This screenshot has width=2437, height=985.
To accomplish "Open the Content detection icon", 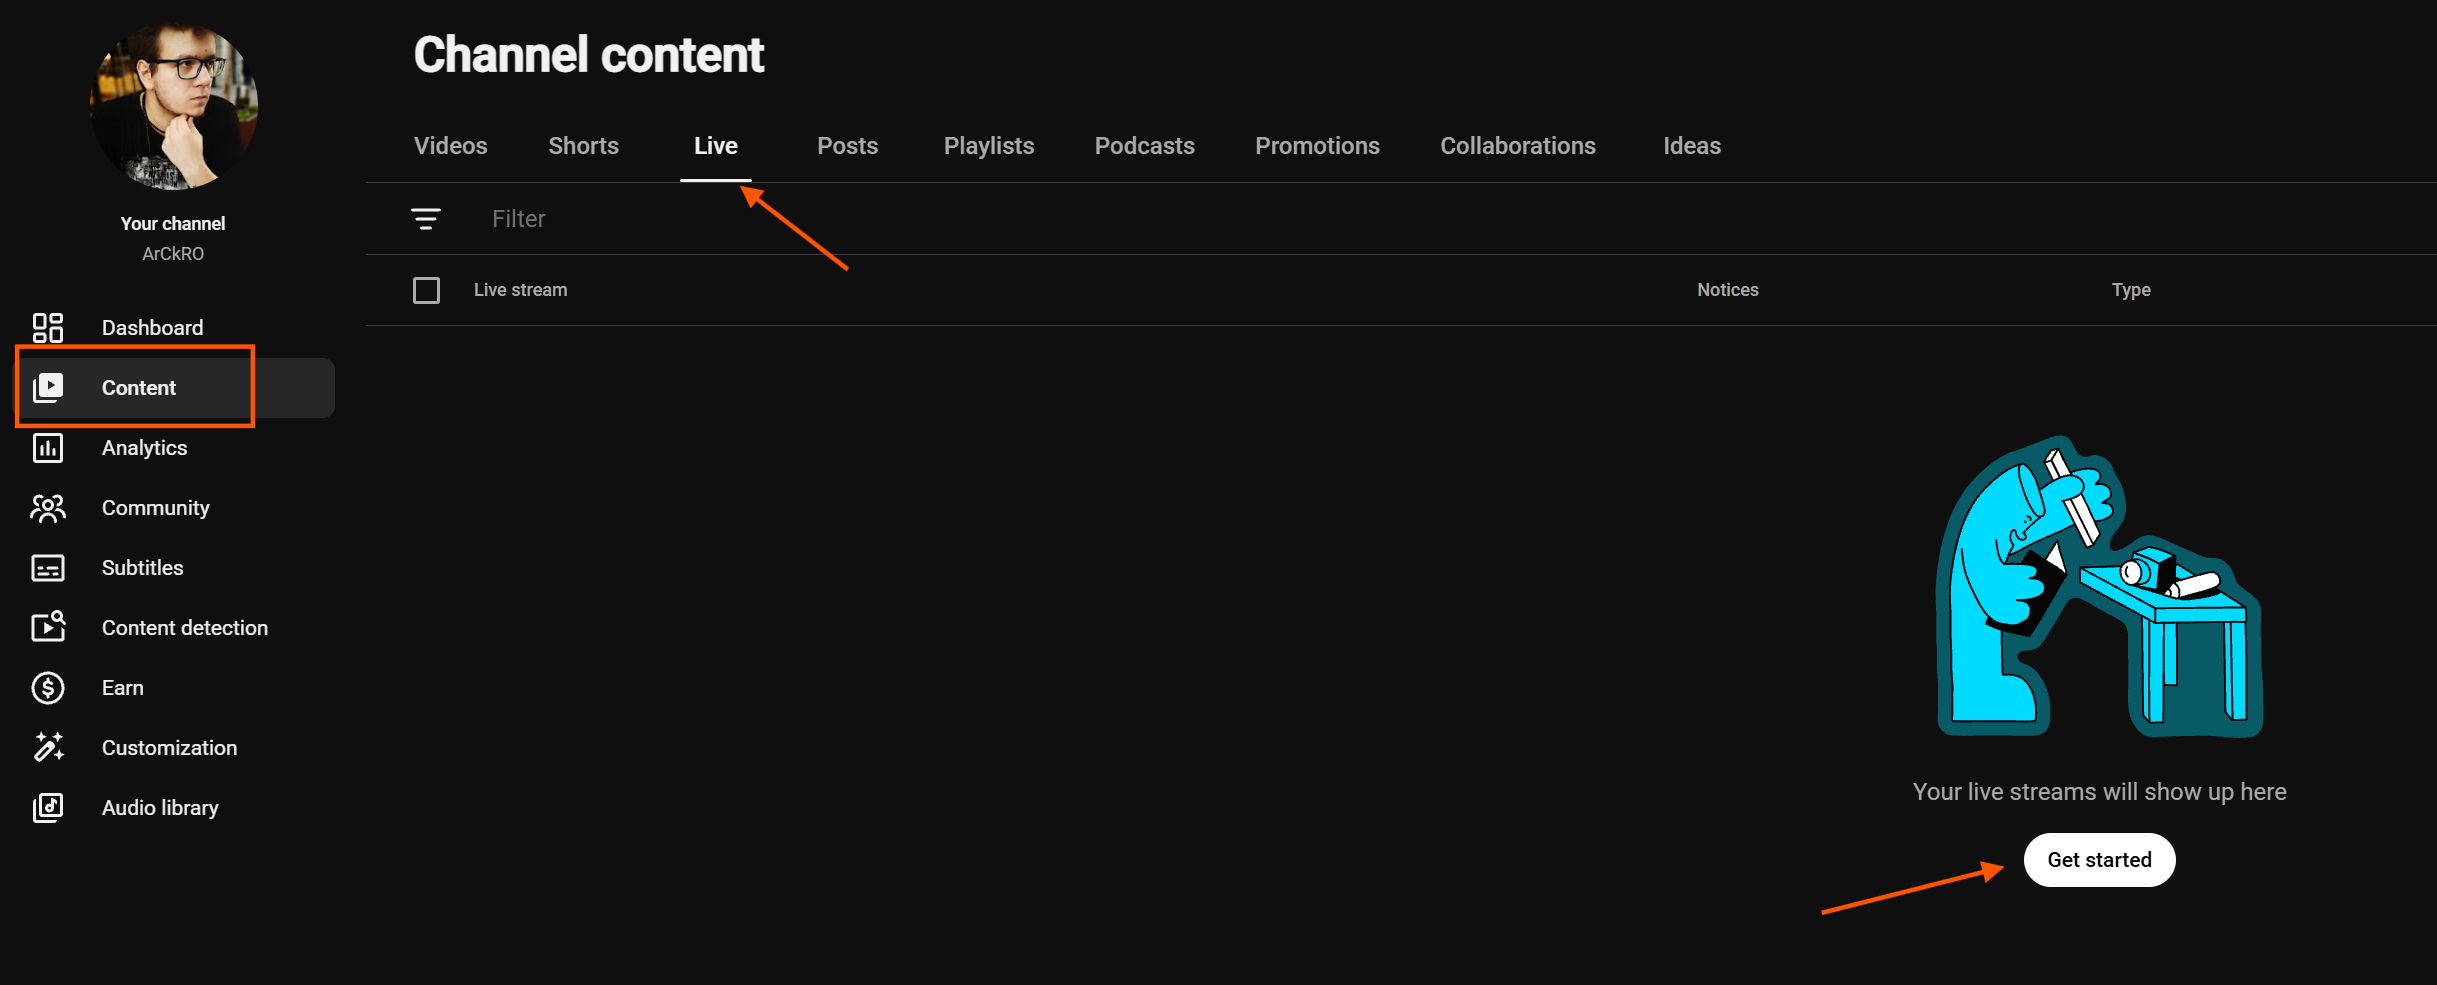I will (x=48, y=627).
